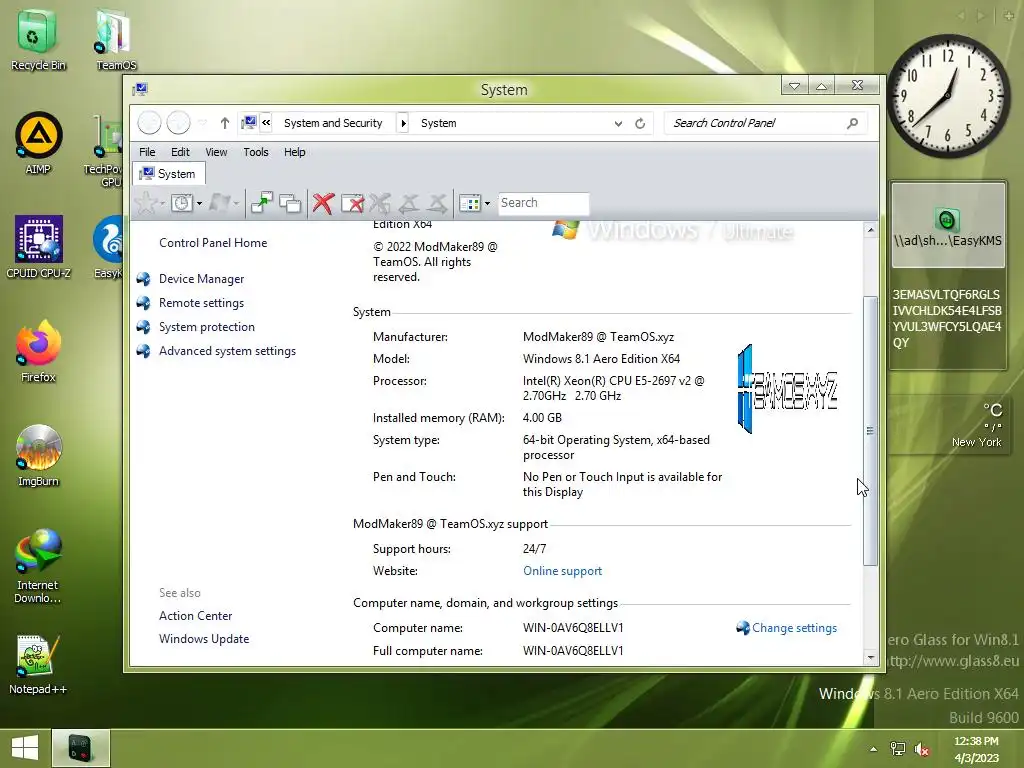Open Device Manager link
The width and height of the screenshot is (1024, 768).
(x=201, y=279)
